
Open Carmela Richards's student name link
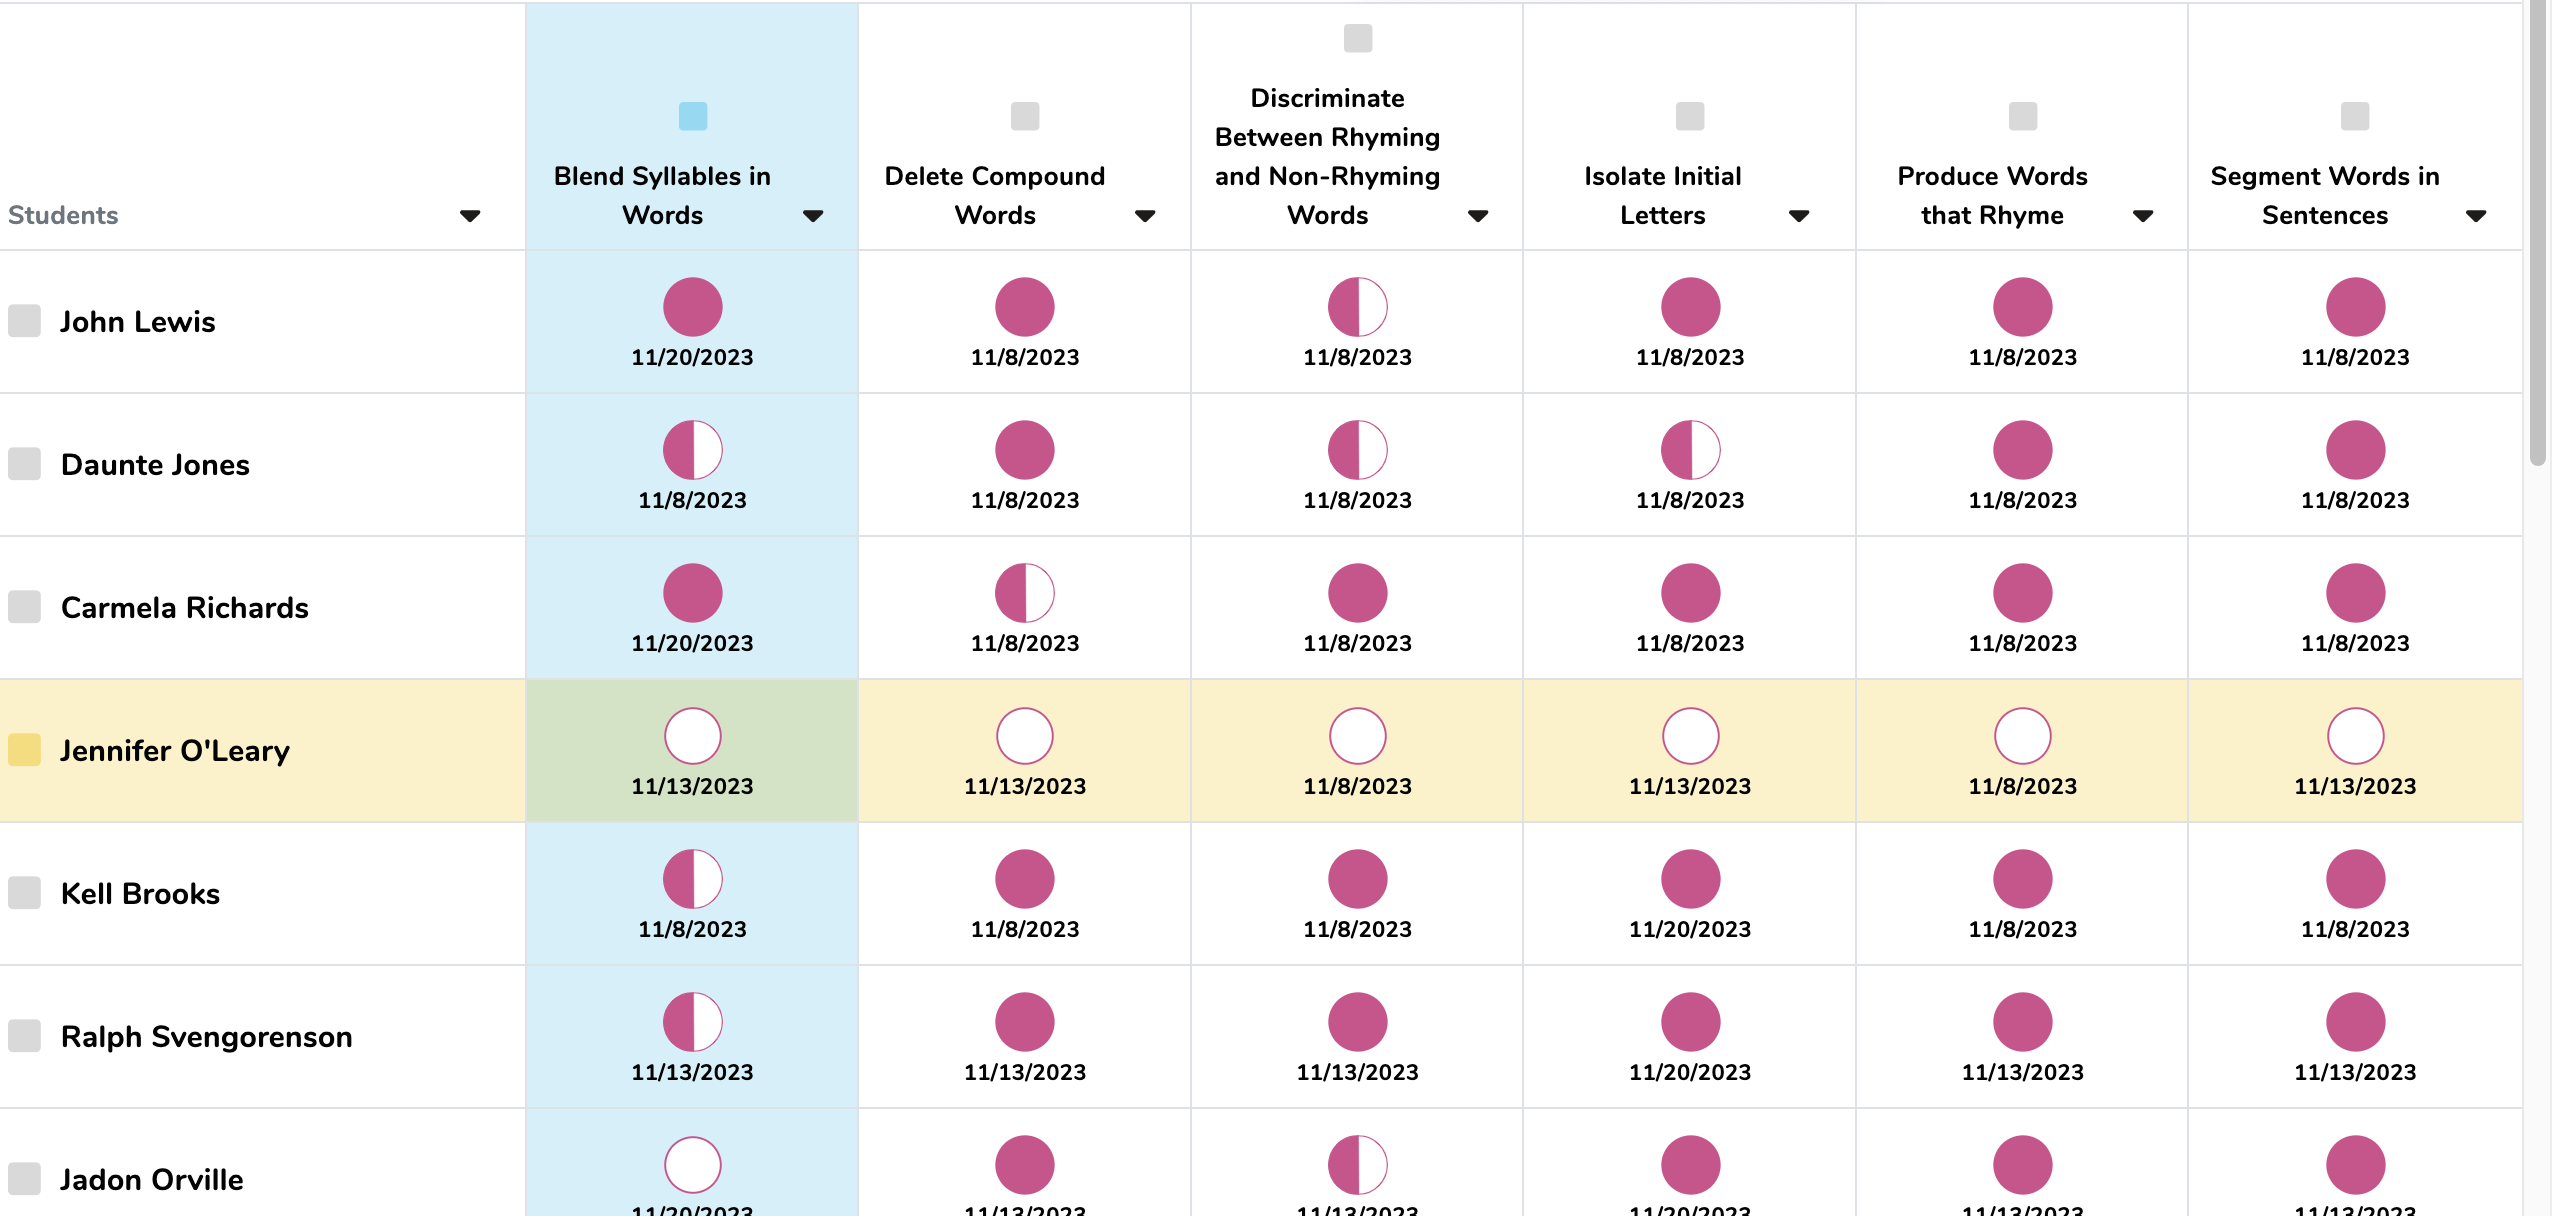pyautogui.click(x=184, y=608)
